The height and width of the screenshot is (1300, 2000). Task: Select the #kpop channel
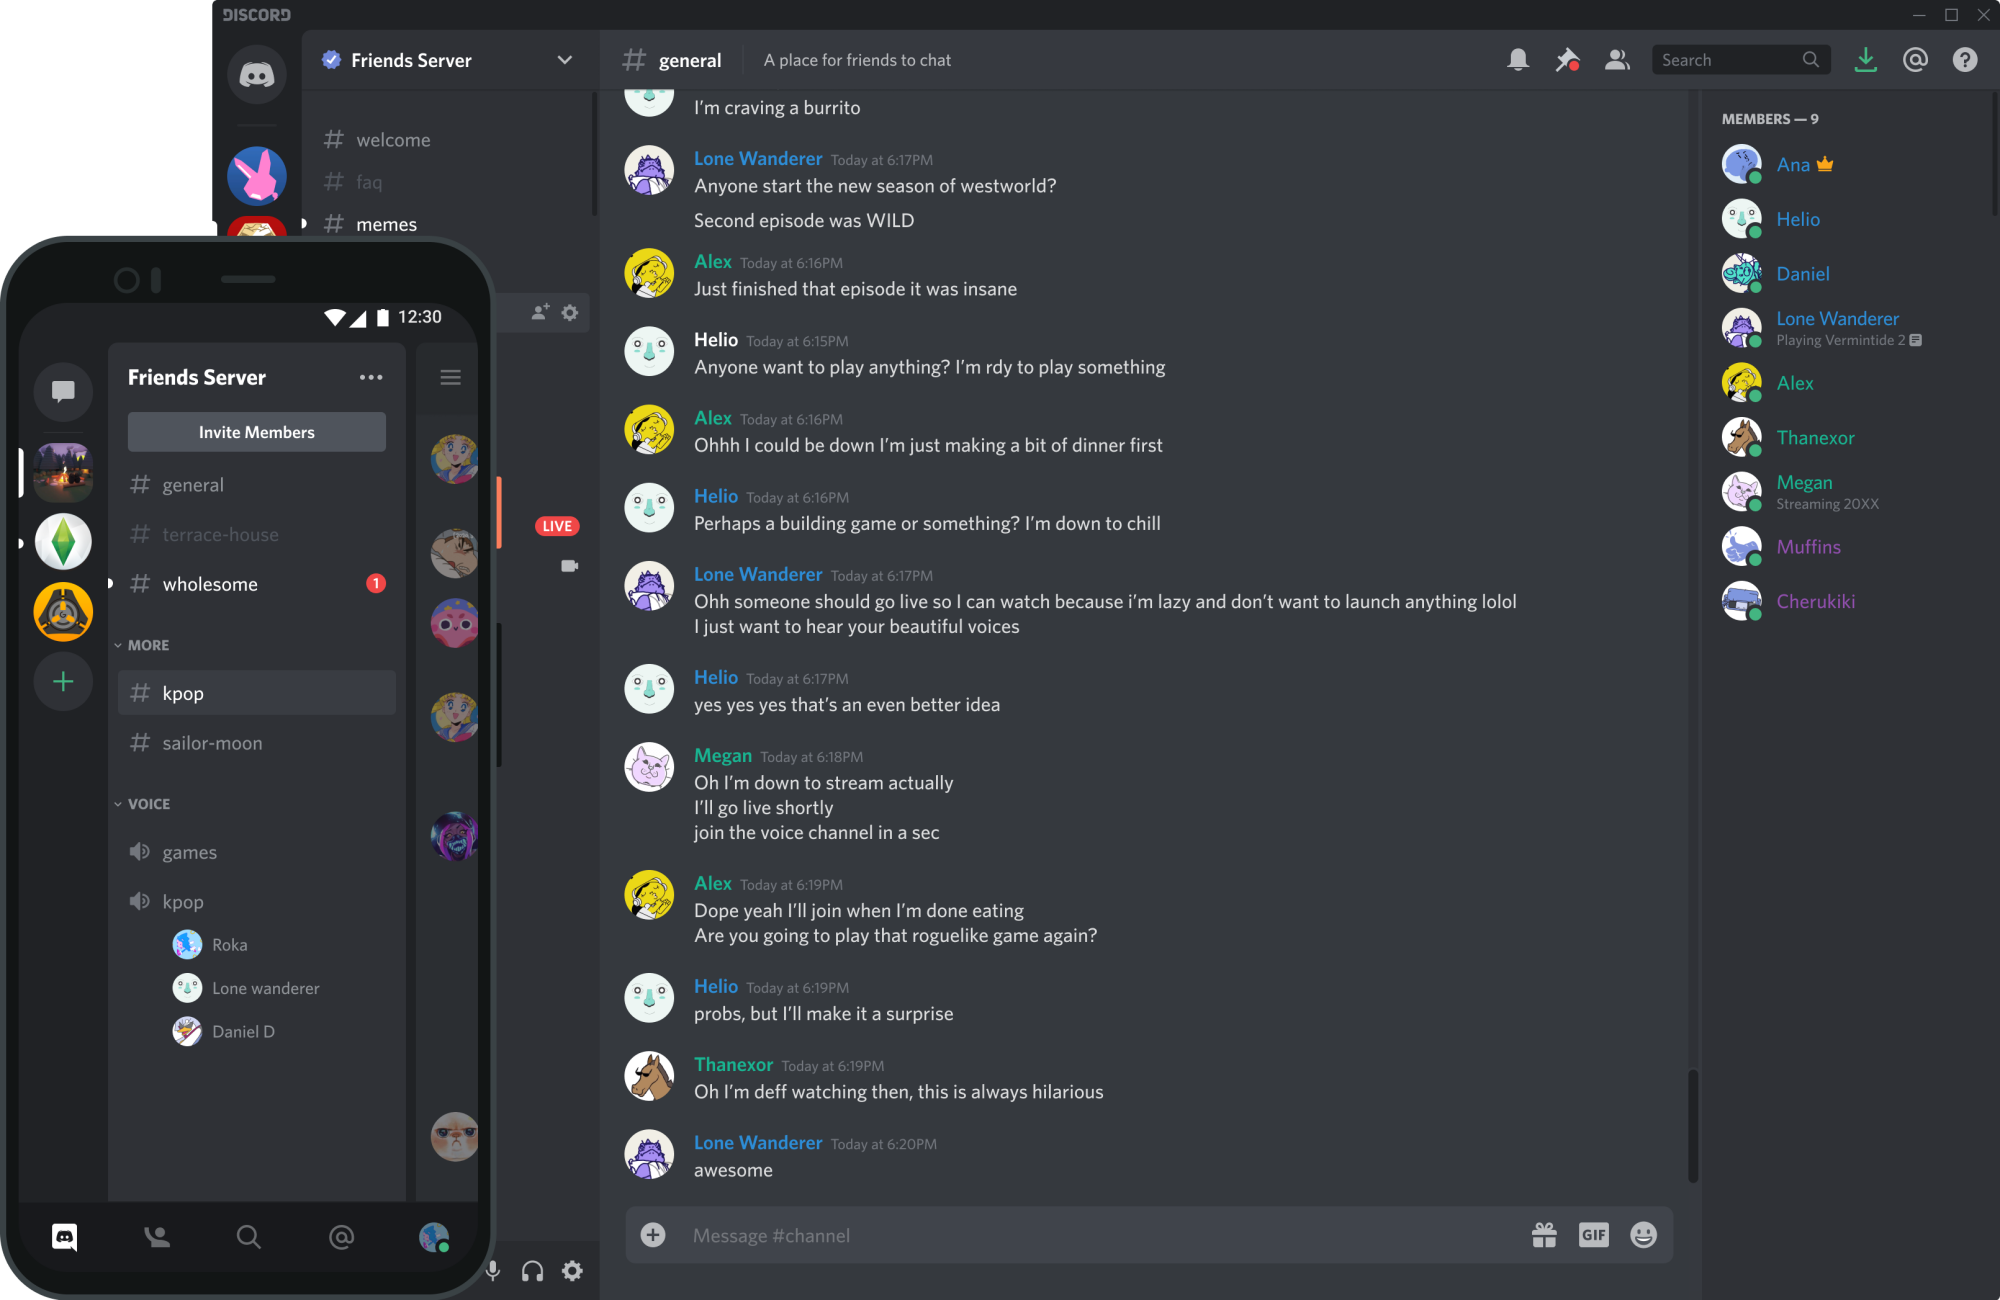pyautogui.click(x=255, y=692)
